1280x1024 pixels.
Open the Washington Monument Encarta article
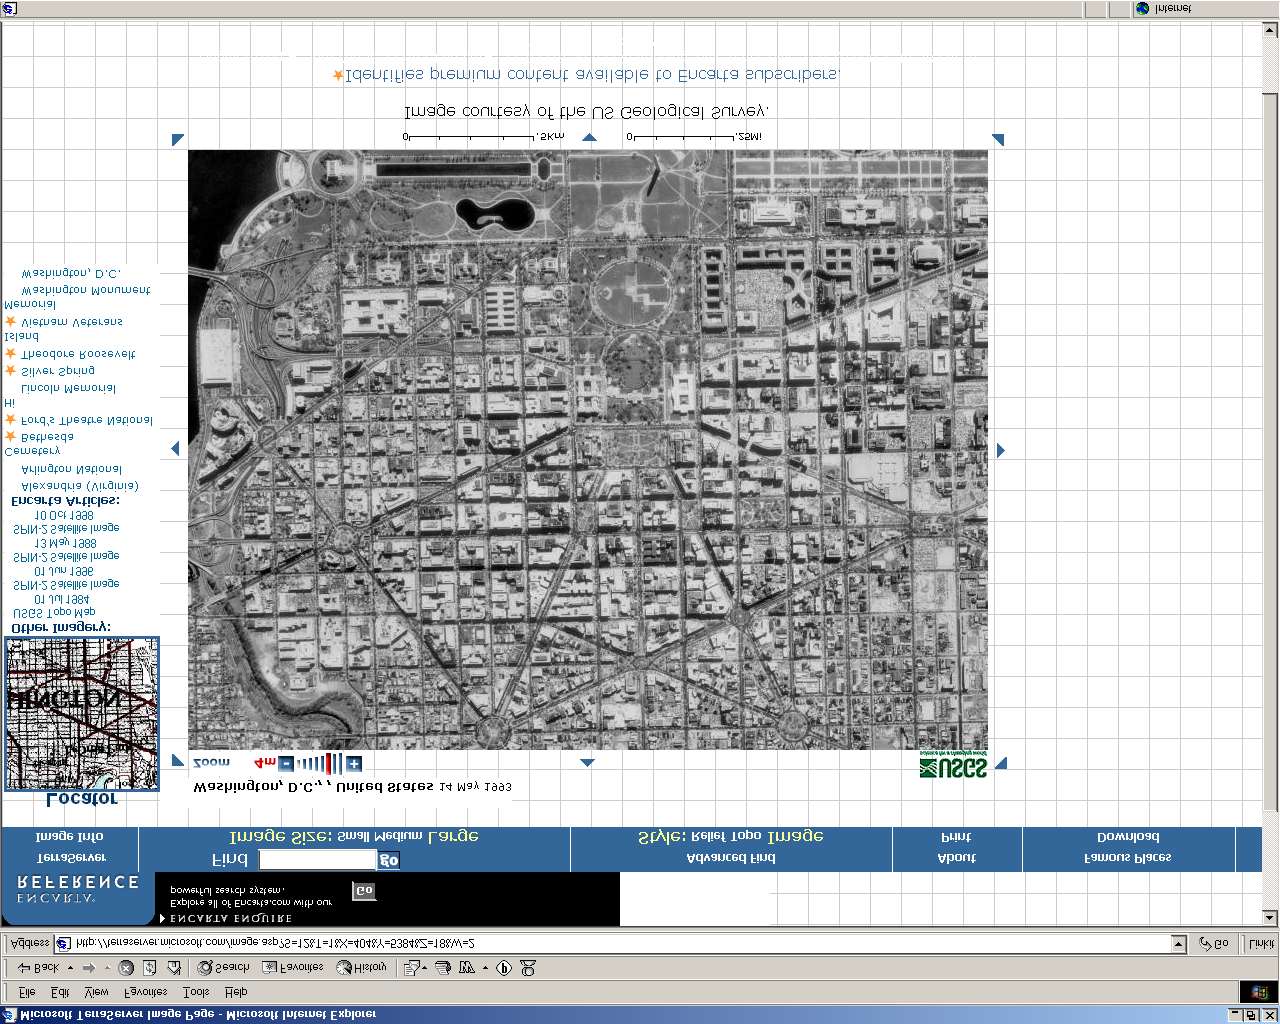(x=86, y=290)
